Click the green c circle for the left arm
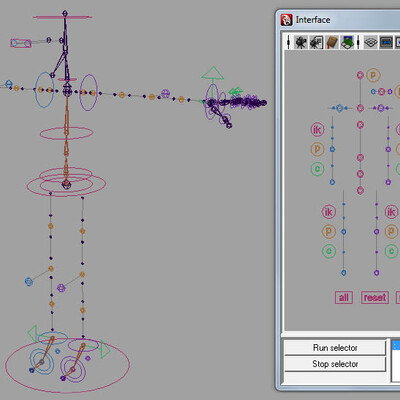The image size is (400, 400). 317,169
